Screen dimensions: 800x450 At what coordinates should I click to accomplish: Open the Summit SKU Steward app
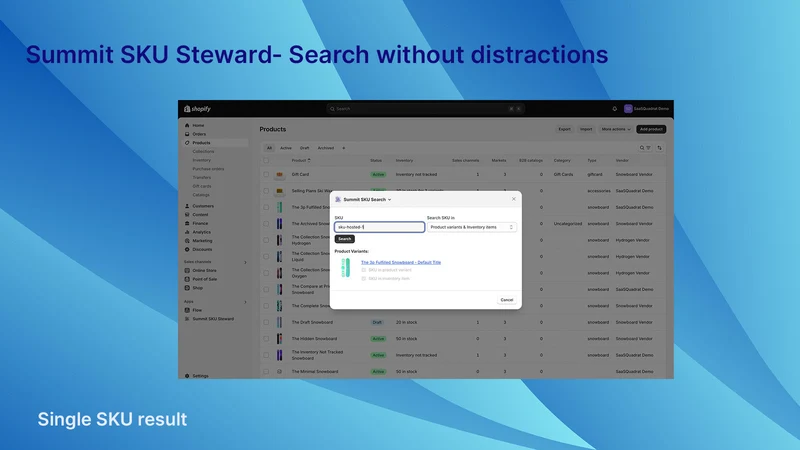click(x=213, y=318)
